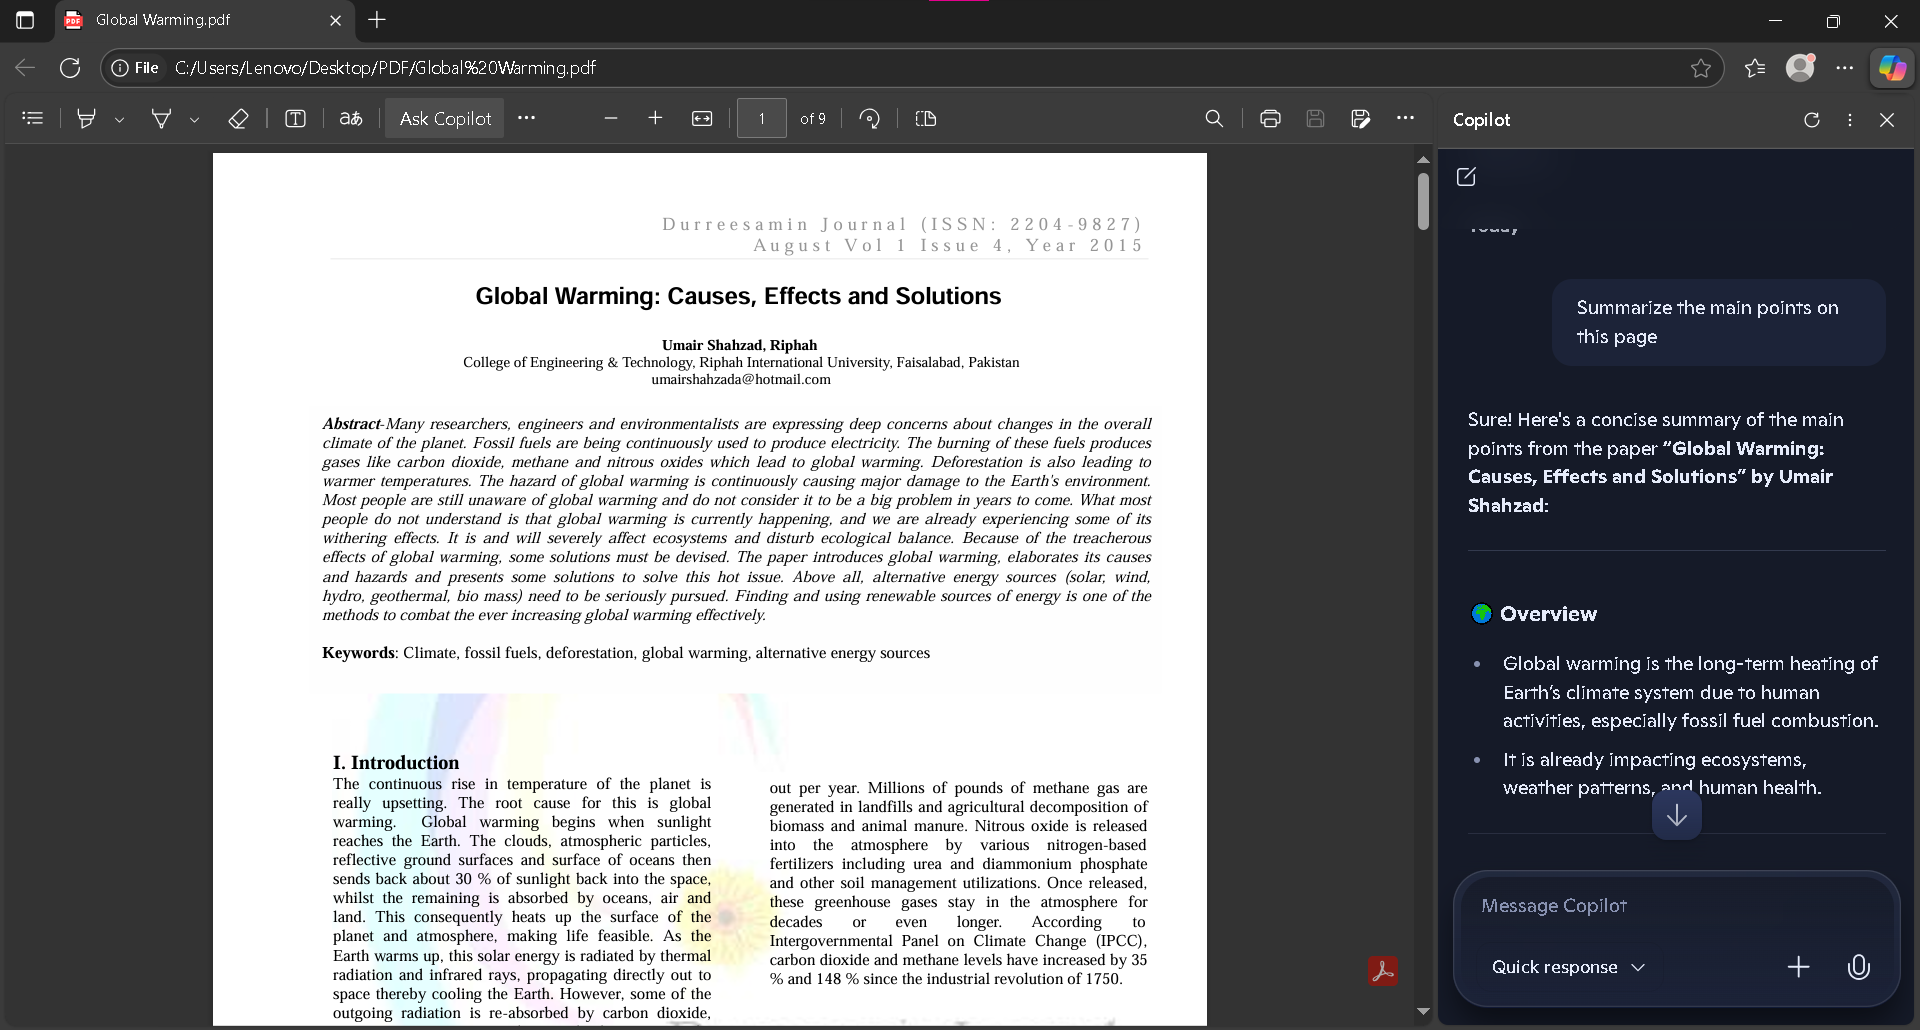1920x1030 pixels.
Task: Select the PDF Draw tool
Action: [161, 118]
